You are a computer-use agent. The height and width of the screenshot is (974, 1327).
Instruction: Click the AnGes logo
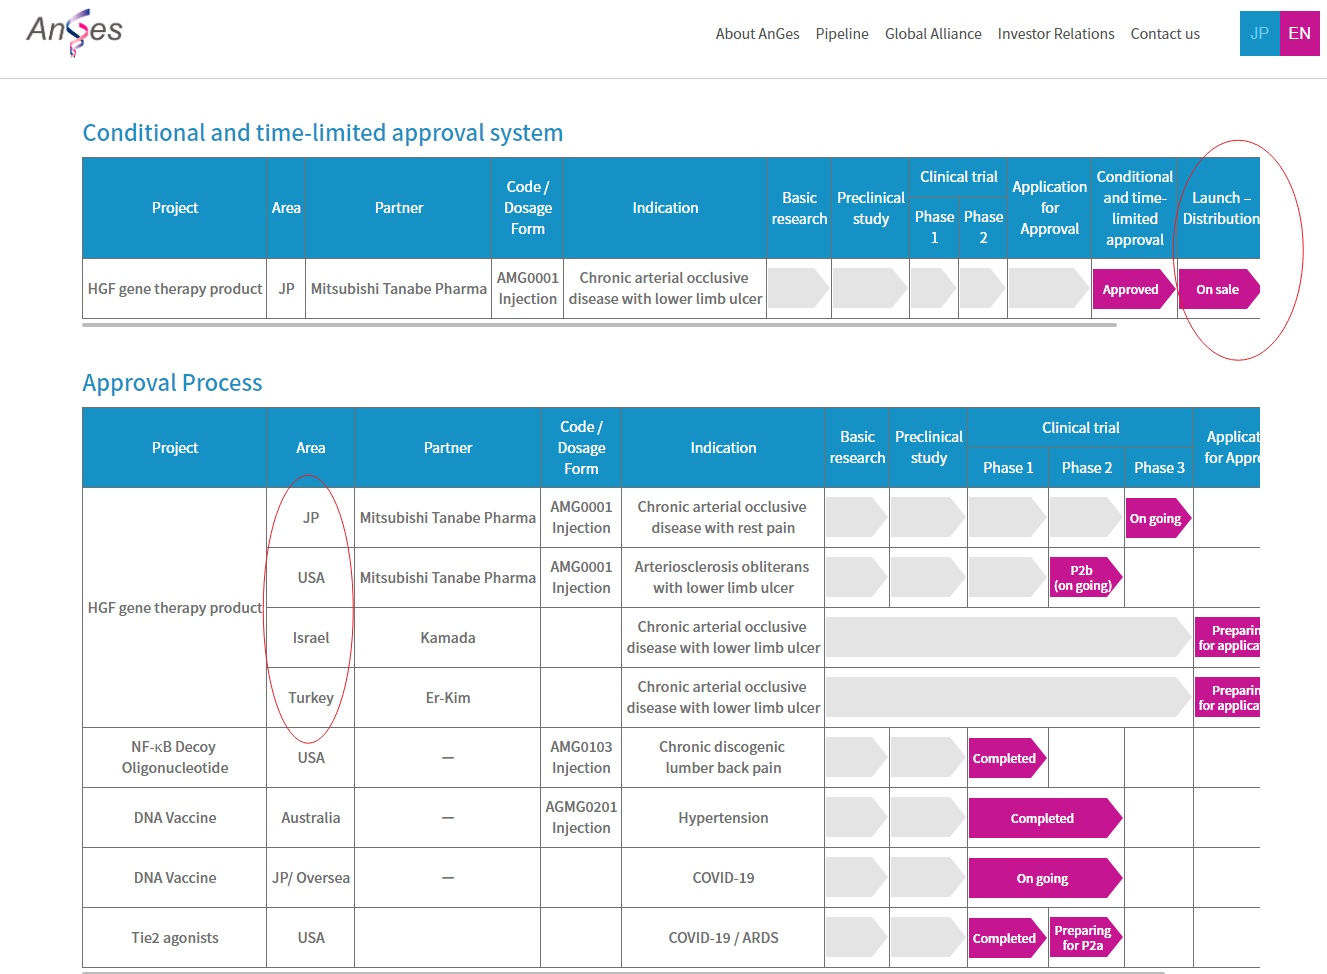tap(74, 32)
